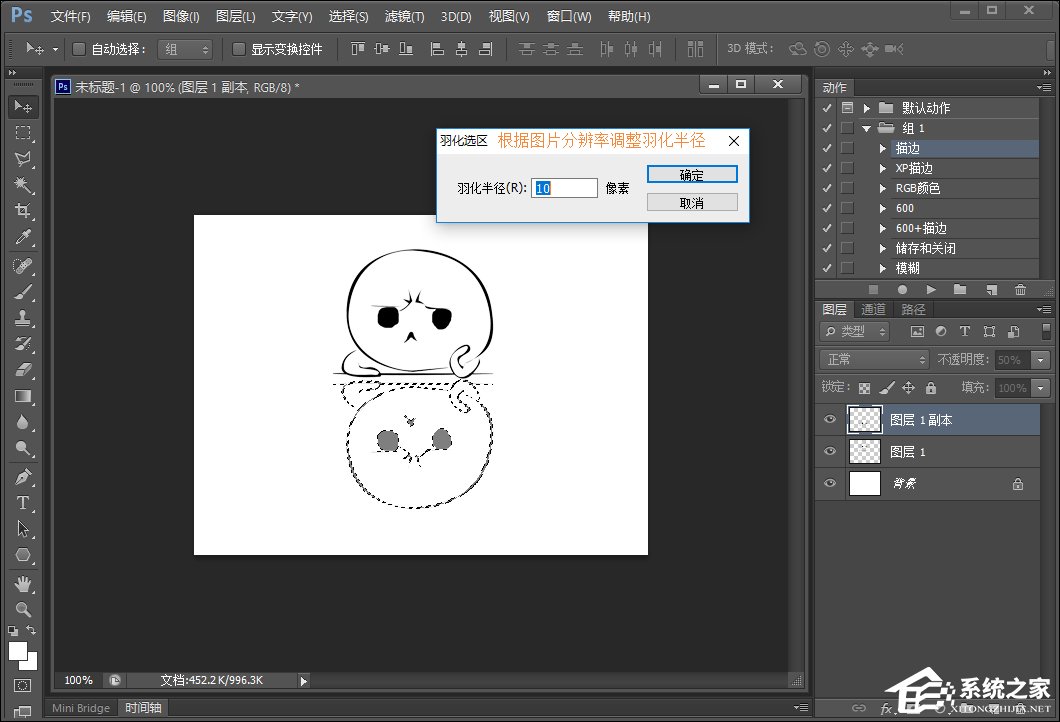Click the lock all icon in Layers panel
Screen dimensions: 1060x722
coord(931,388)
